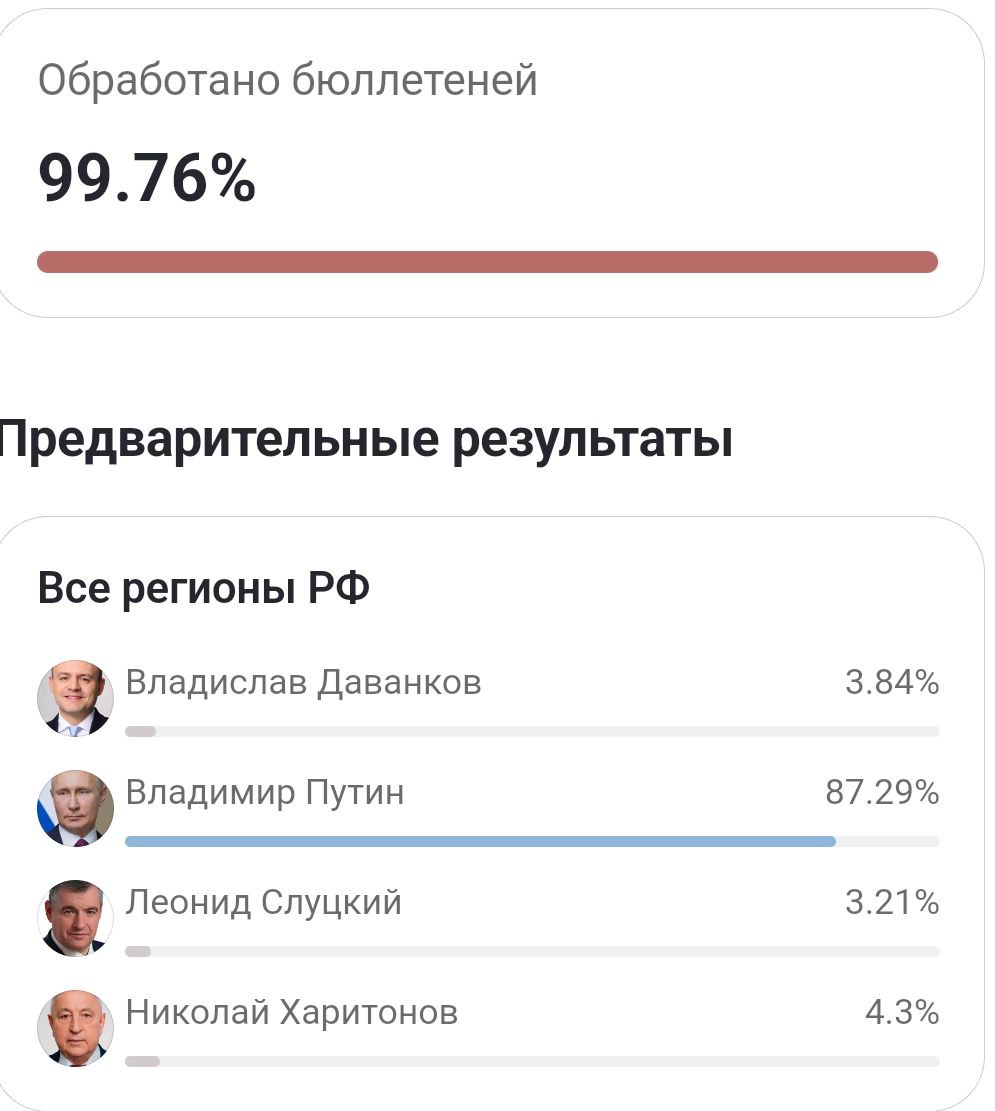Select the name Леонид Слуцкий

[x=264, y=903]
